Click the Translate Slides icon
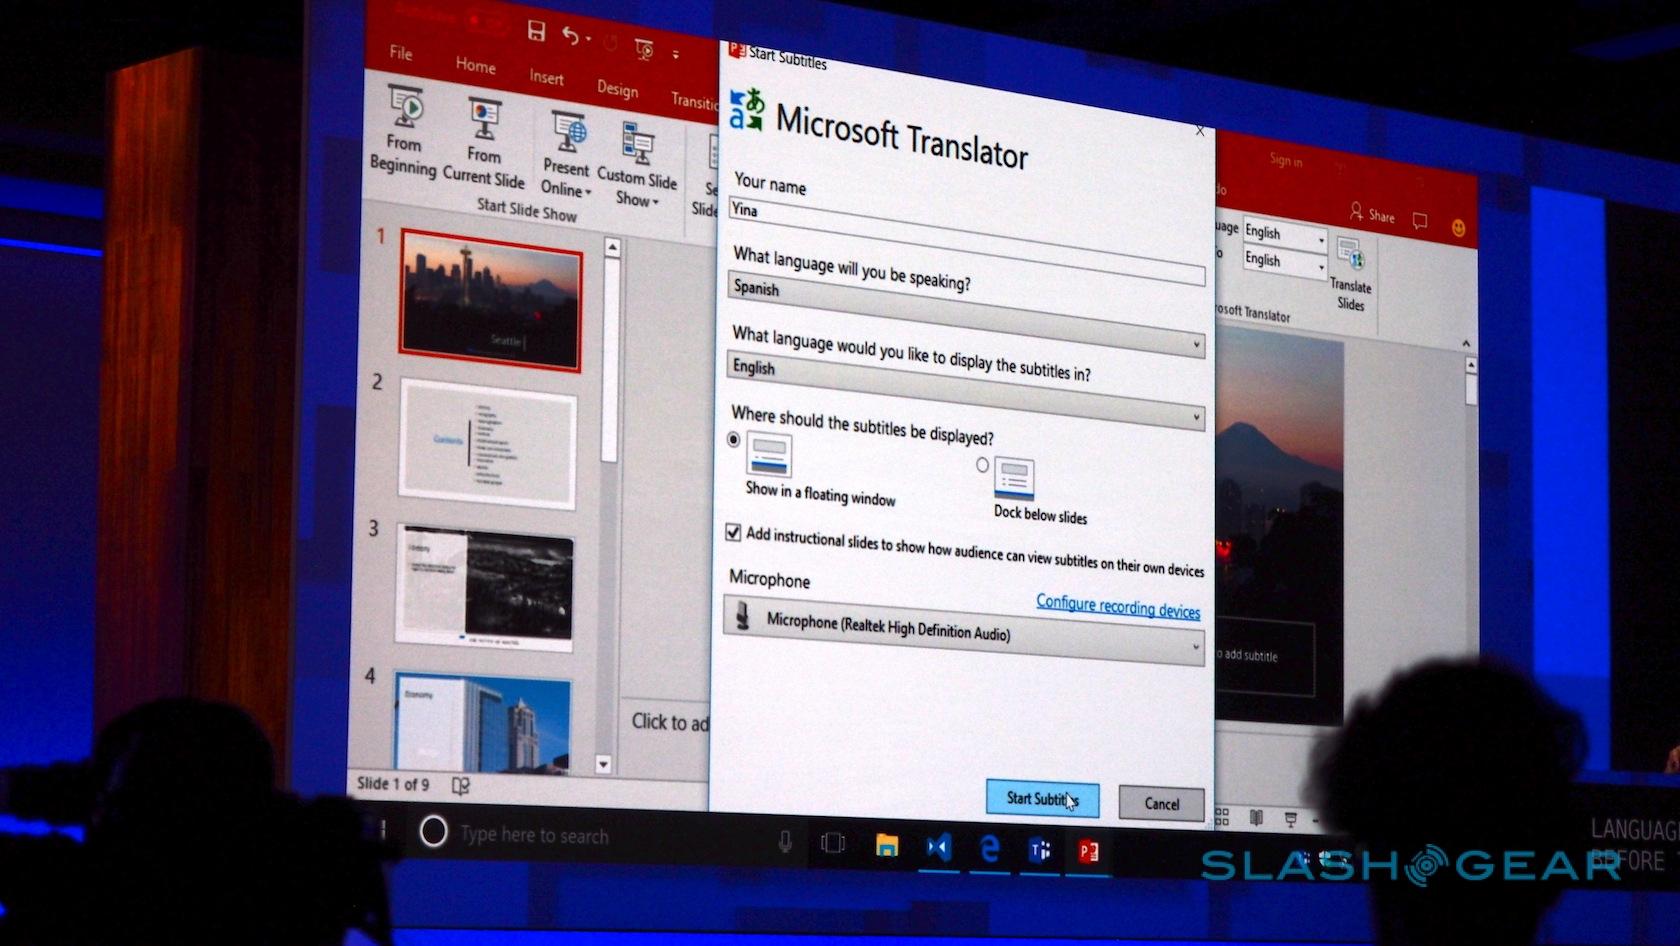 (x=1351, y=257)
